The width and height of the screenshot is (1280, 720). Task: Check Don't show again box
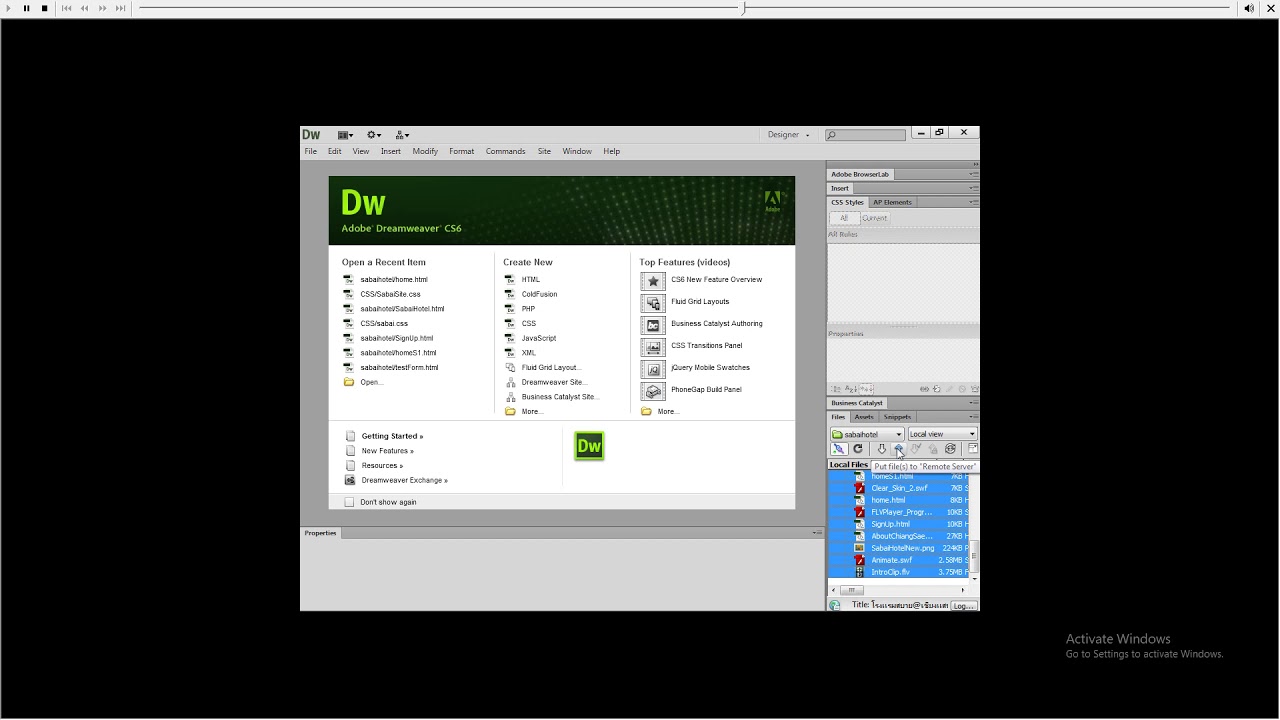tap(349, 502)
